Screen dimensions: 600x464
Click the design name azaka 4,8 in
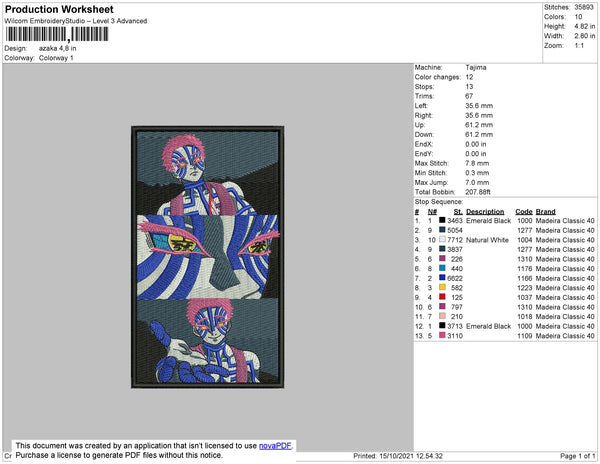(57, 49)
